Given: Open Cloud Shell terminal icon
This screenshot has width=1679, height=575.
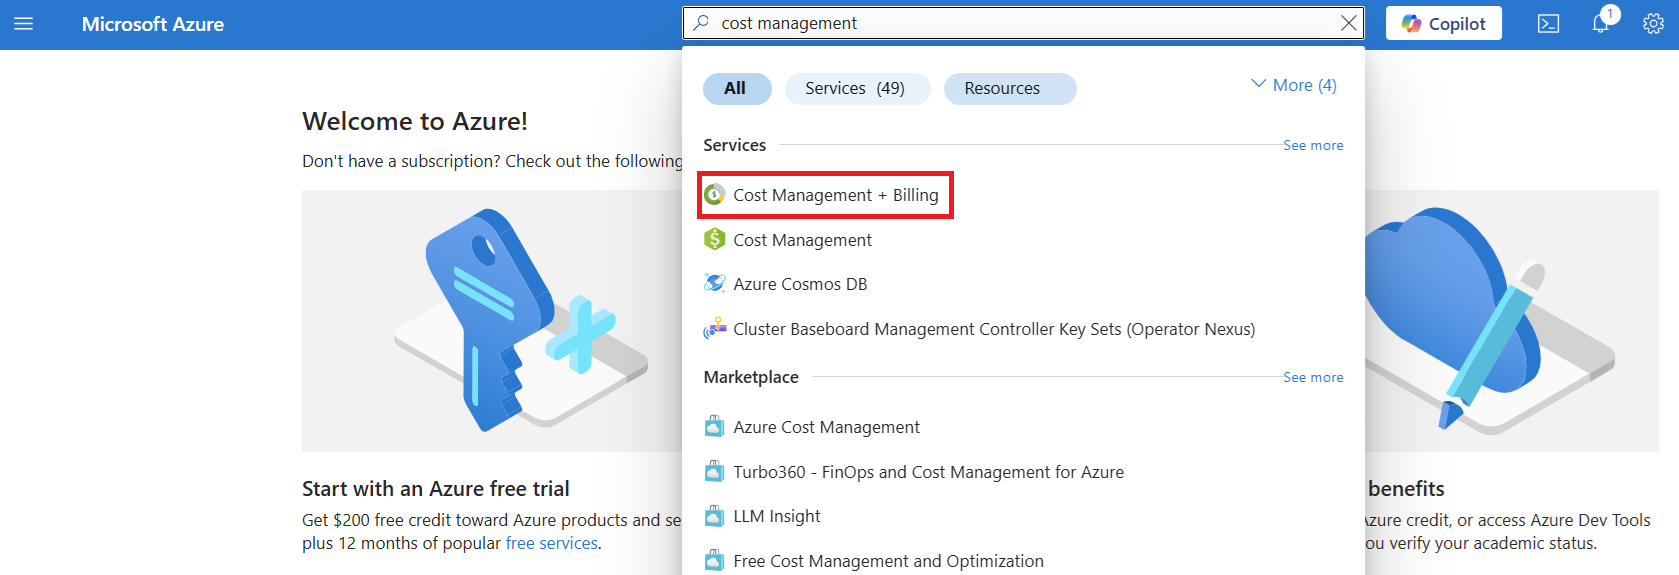Looking at the screenshot, I should pyautogui.click(x=1548, y=24).
